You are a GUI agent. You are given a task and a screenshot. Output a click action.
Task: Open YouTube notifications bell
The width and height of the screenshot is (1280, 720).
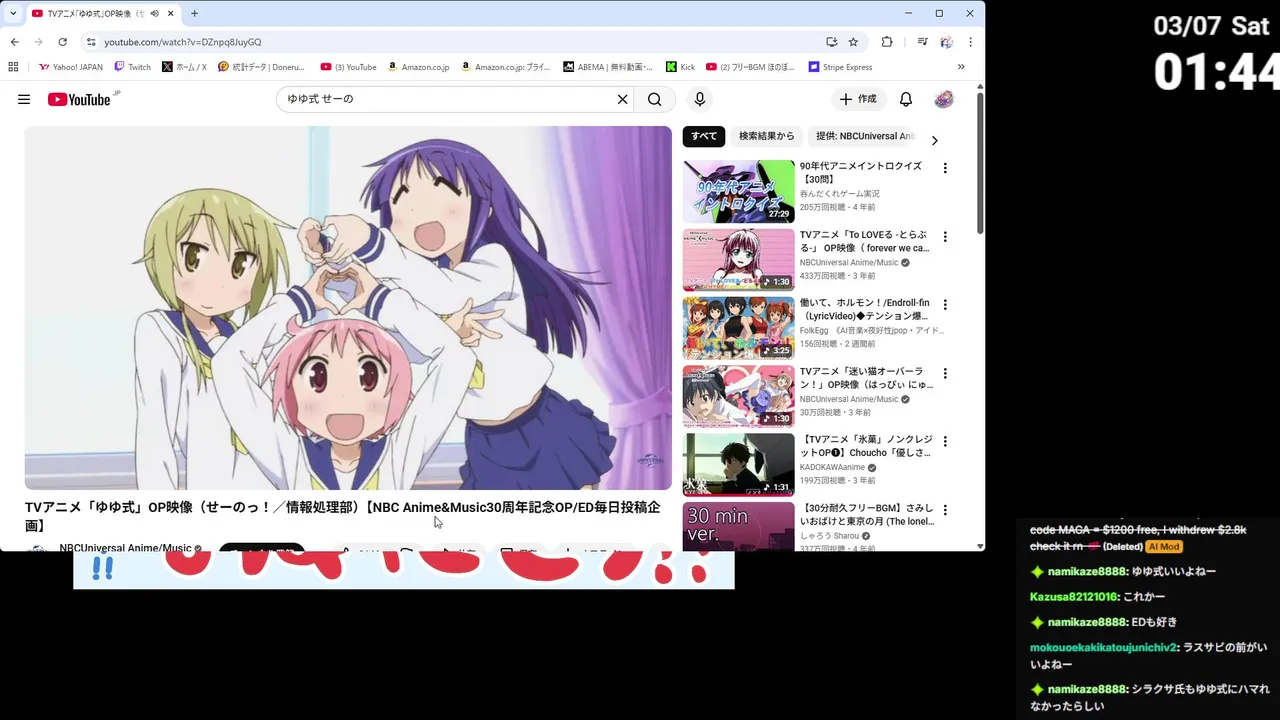click(906, 99)
